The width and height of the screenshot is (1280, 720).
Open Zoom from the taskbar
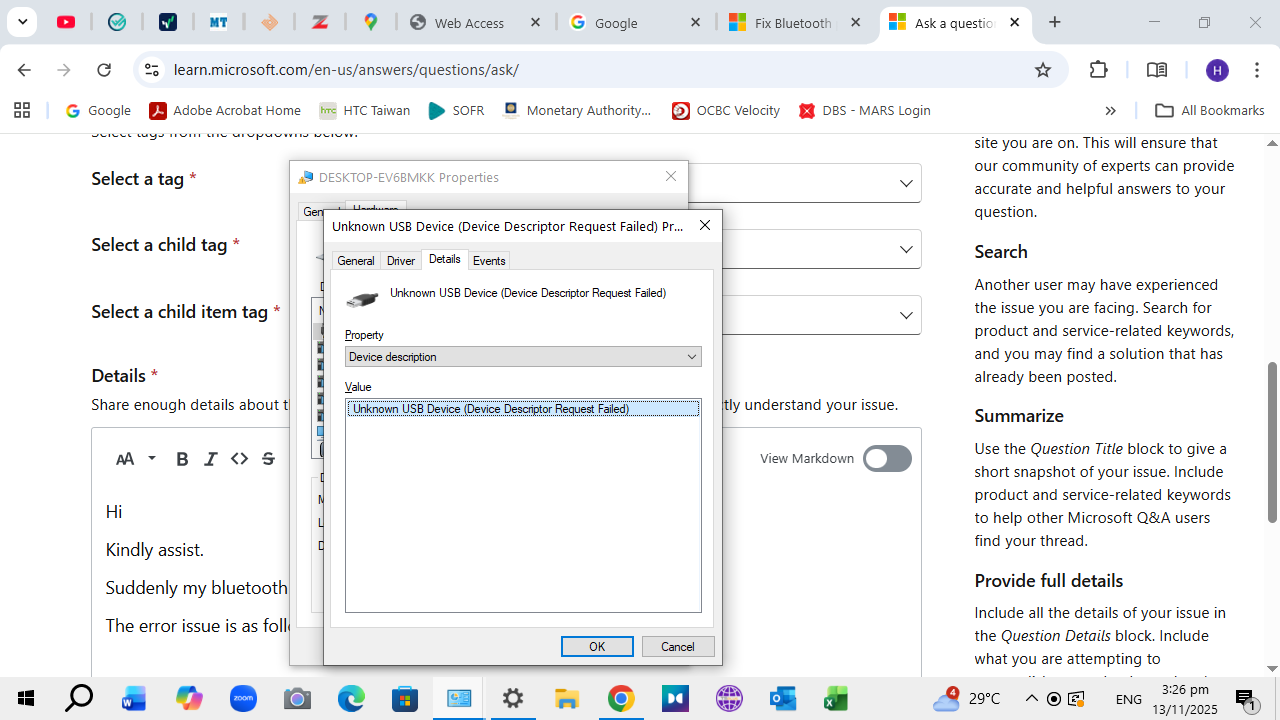click(x=243, y=698)
